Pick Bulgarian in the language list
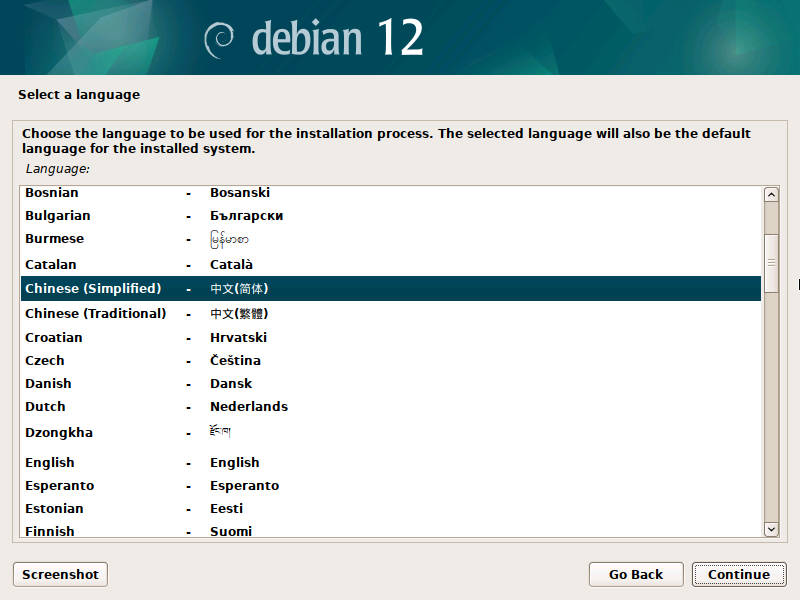Image resolution: width=800 pixels, height=600 pixels. coord(57,215)
